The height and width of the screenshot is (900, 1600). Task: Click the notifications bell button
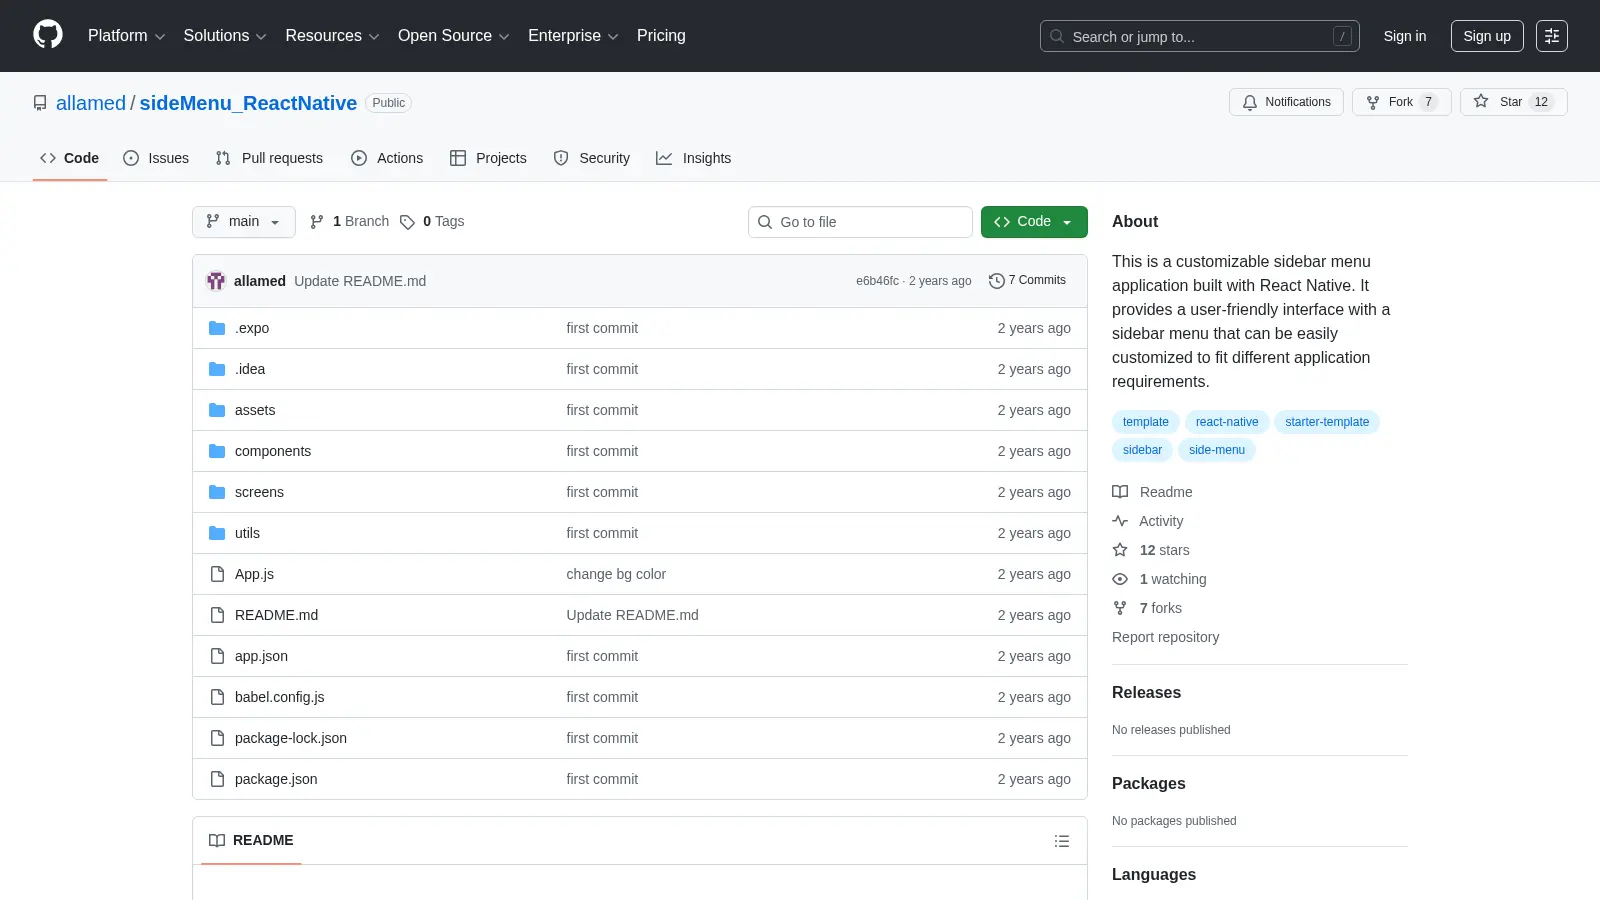point(1286,102)
